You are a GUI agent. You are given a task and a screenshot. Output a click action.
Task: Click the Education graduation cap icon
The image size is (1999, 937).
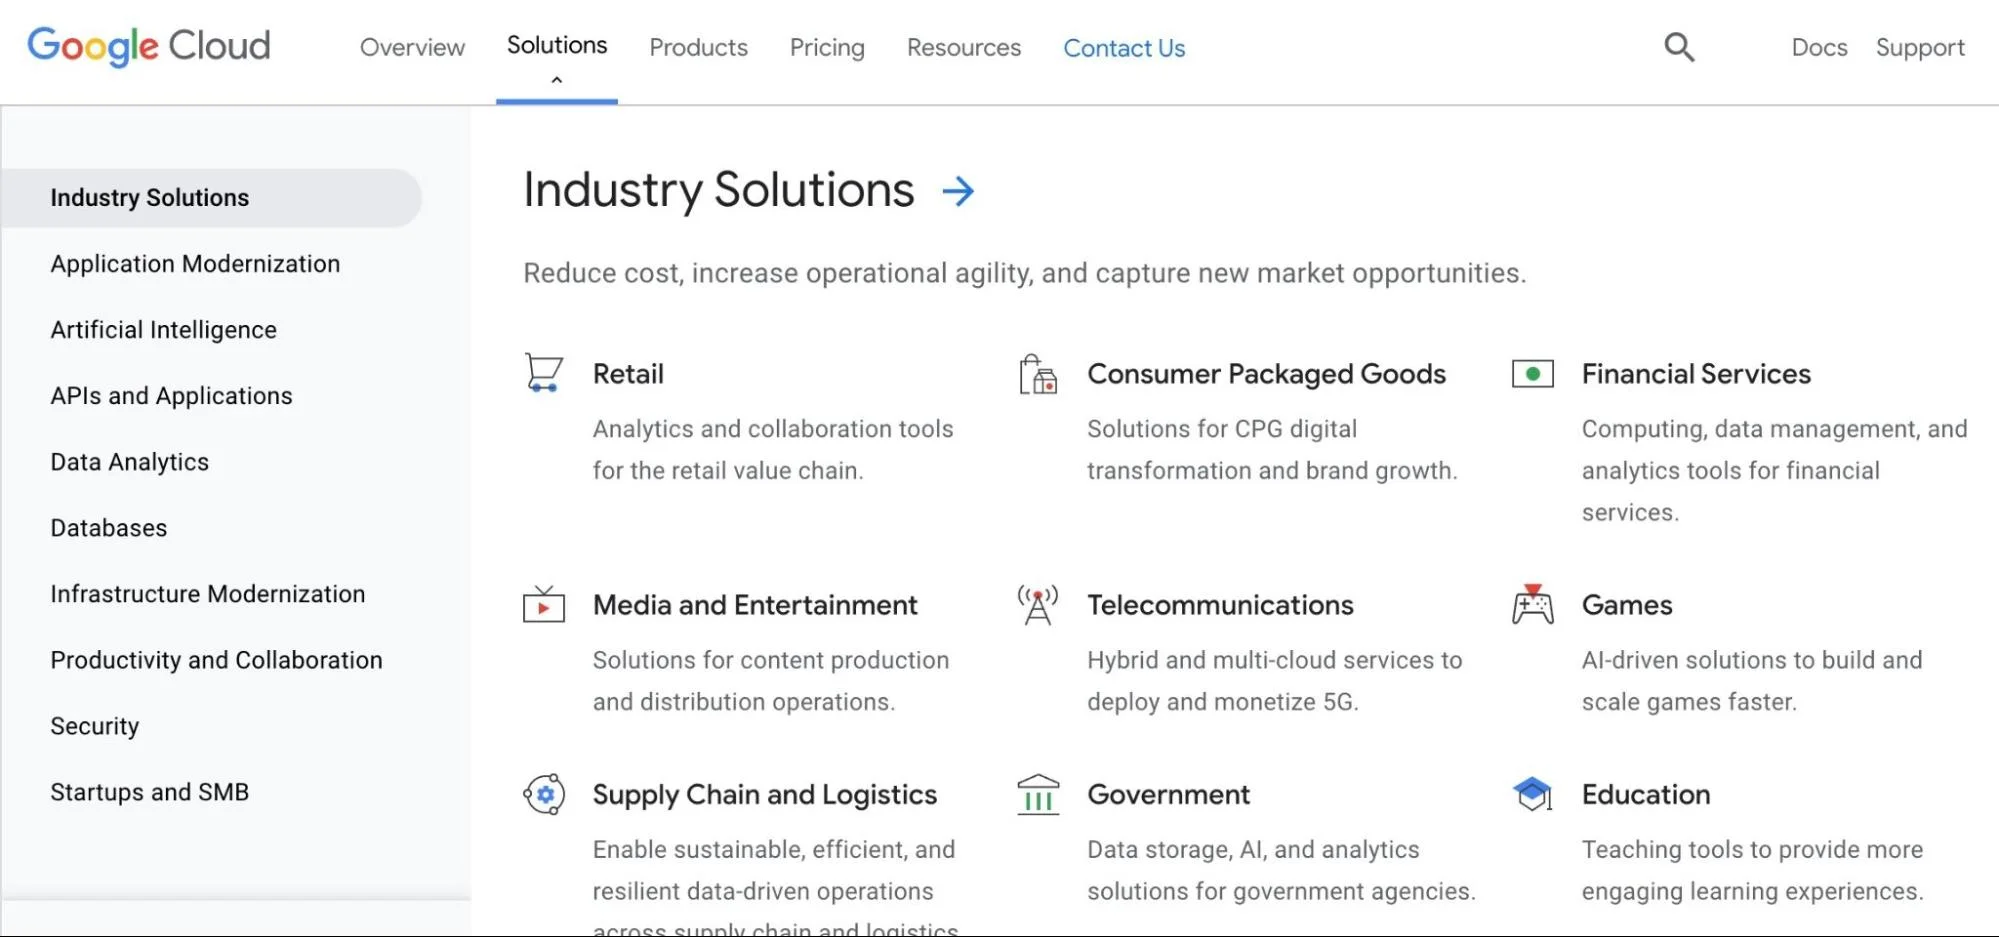pyautogui.click(x=1533, y=795)
